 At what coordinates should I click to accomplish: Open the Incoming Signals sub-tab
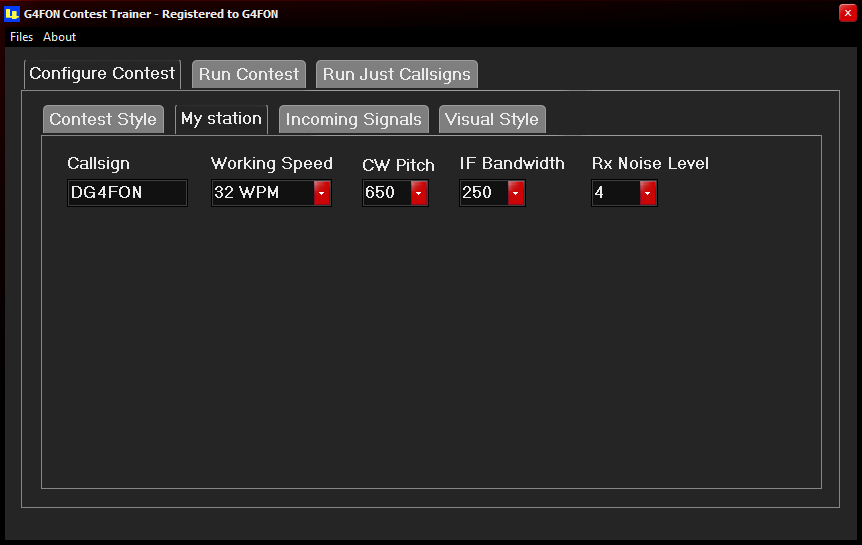click(353, 119)
